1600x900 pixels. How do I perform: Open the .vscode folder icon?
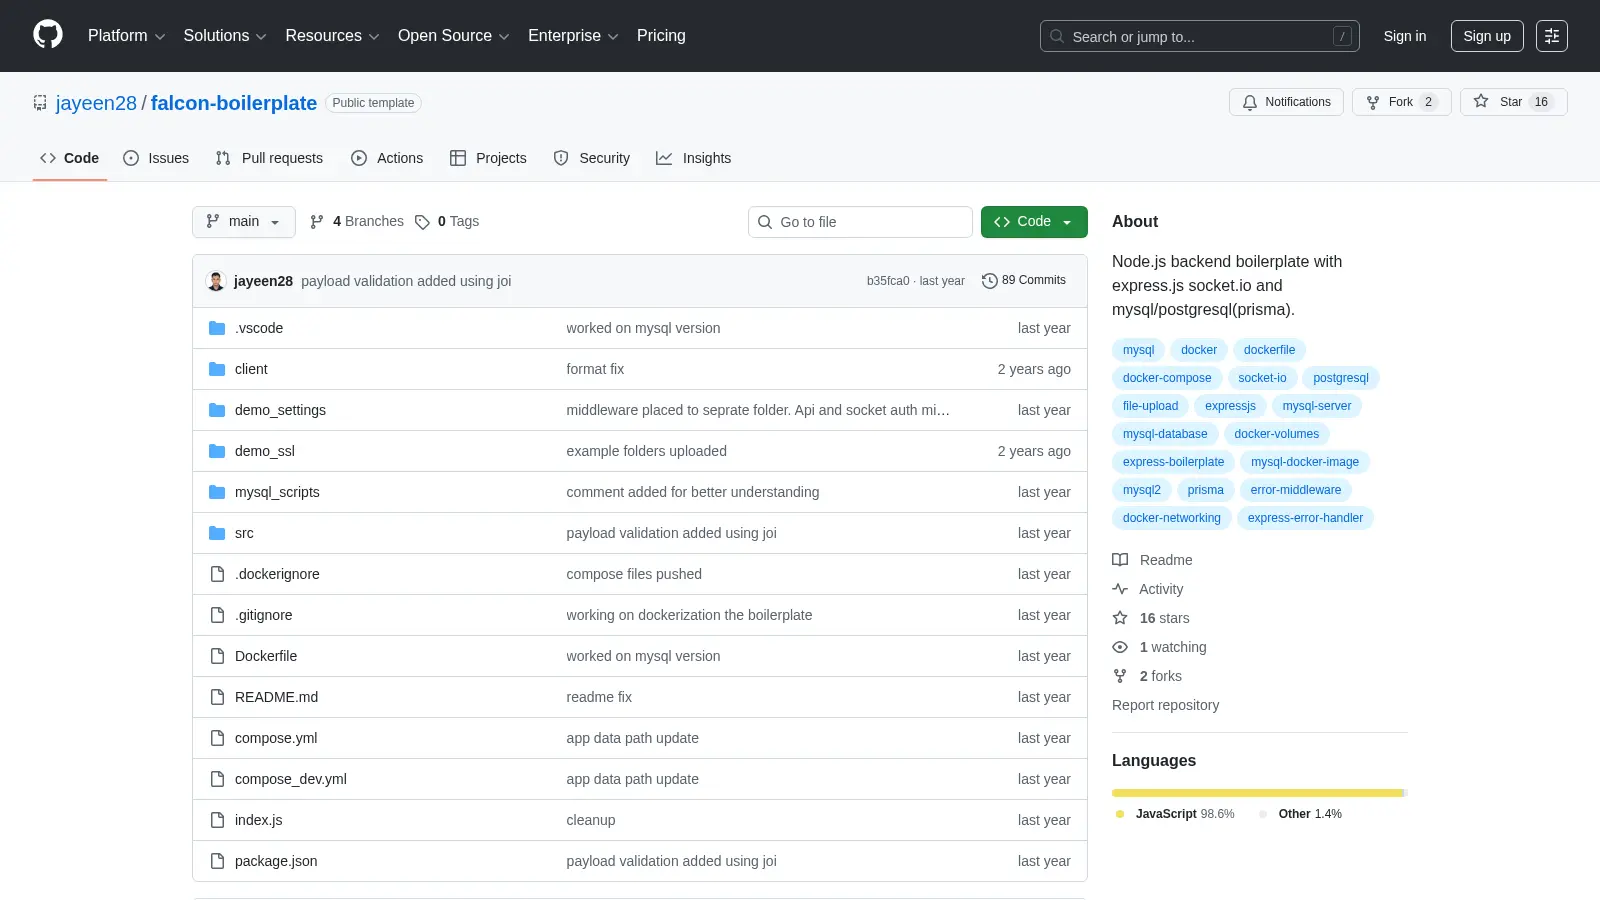[x=217, y=328]
